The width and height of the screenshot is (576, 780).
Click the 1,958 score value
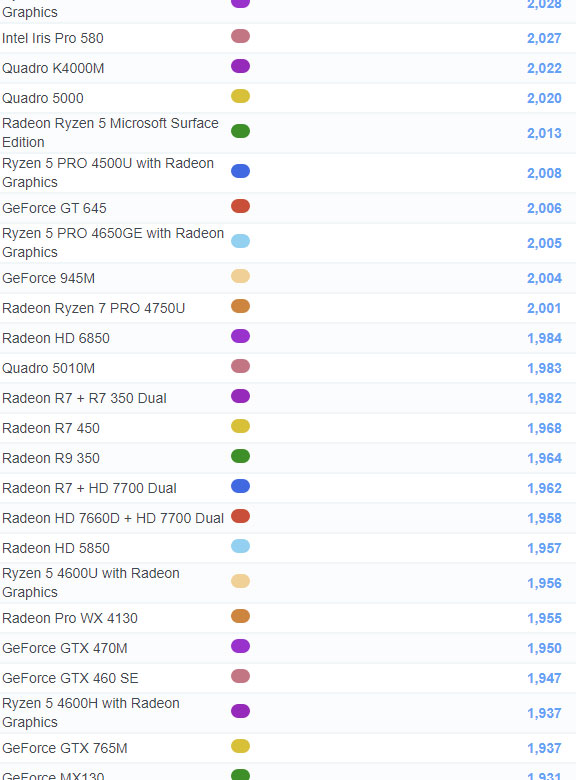point(544,518)
